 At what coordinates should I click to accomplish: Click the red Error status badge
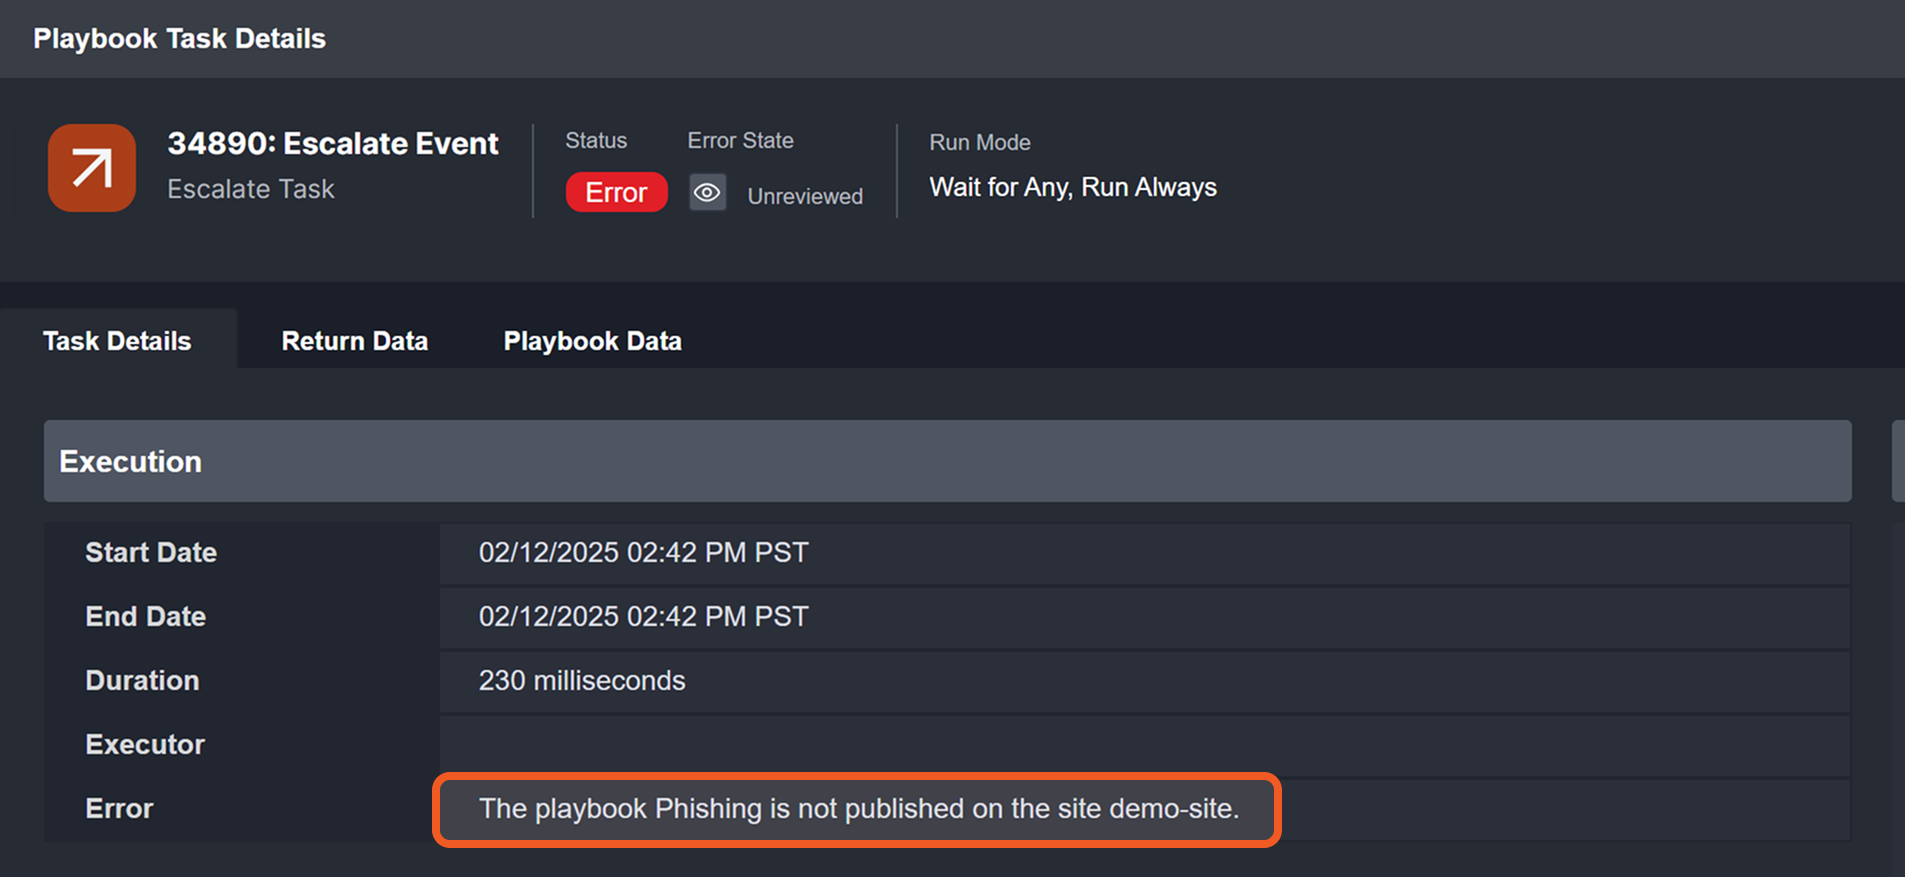pyautogui.click(x=616, y=192)
